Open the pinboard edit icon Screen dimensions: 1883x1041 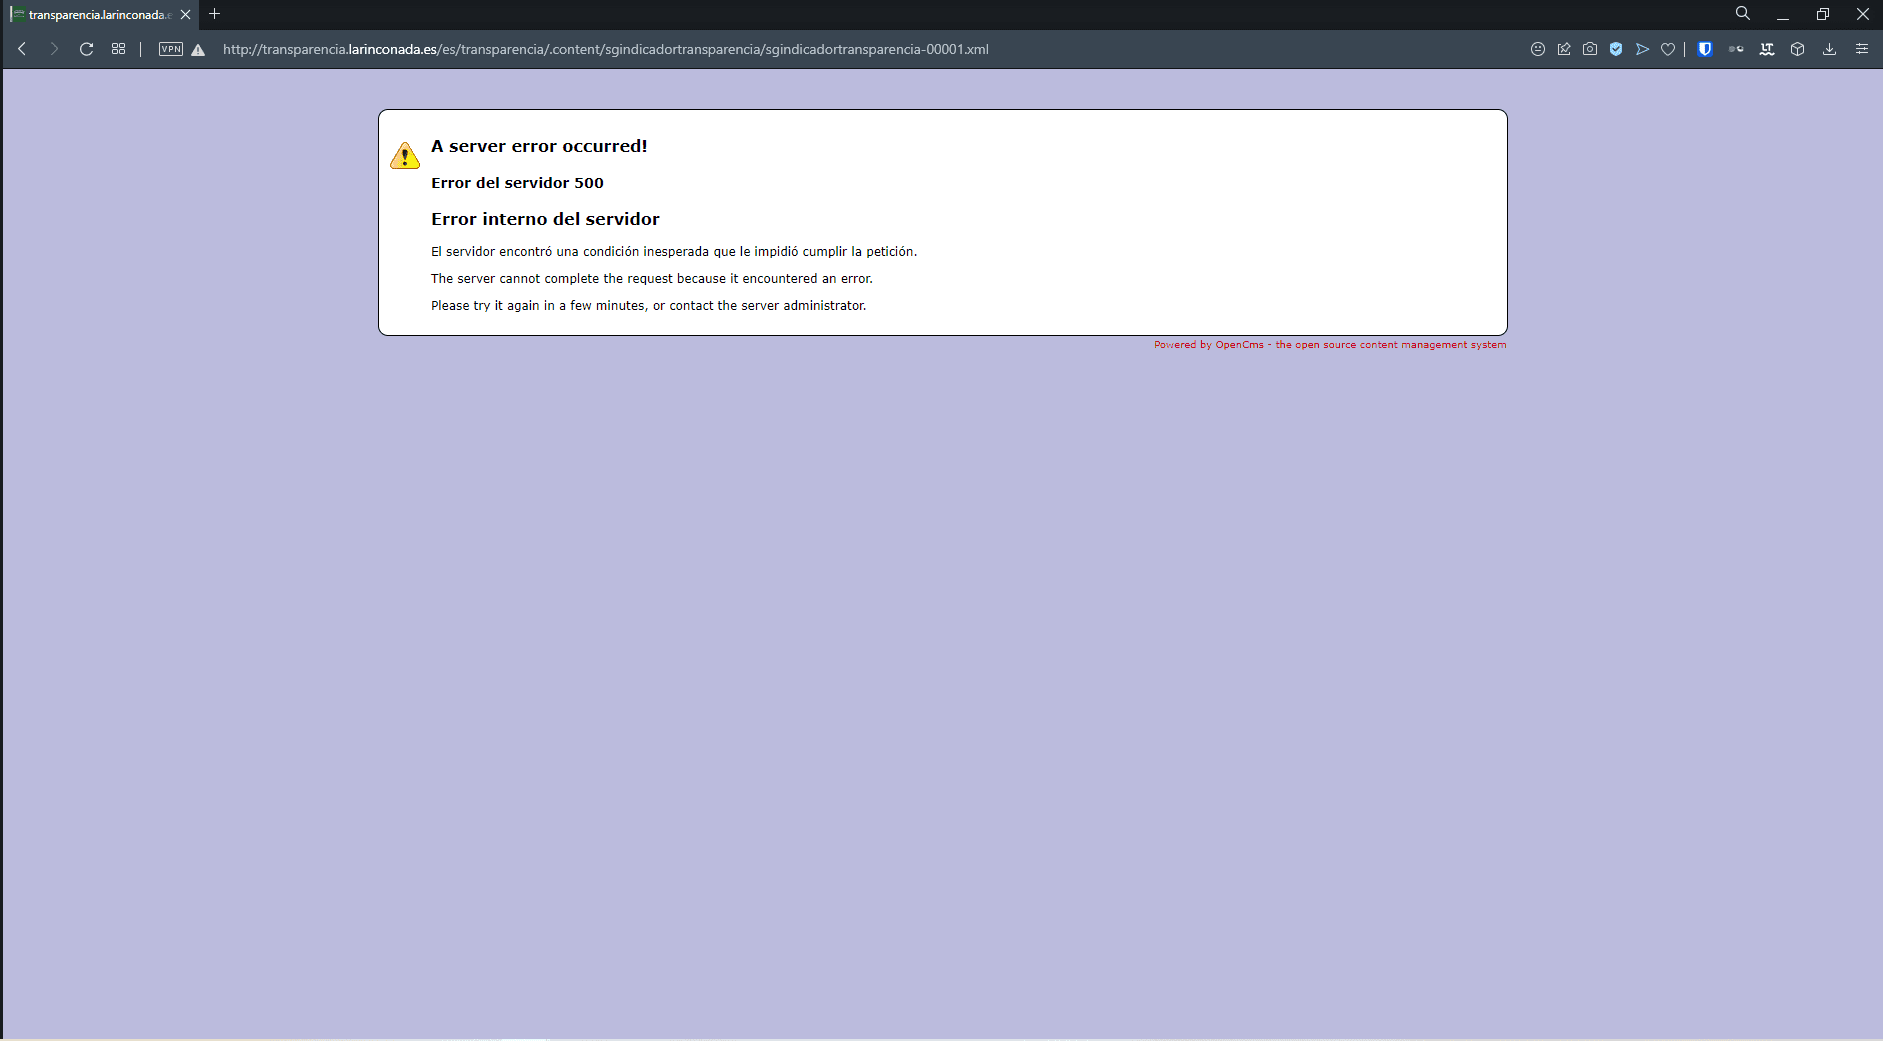tap(1564, 49)
